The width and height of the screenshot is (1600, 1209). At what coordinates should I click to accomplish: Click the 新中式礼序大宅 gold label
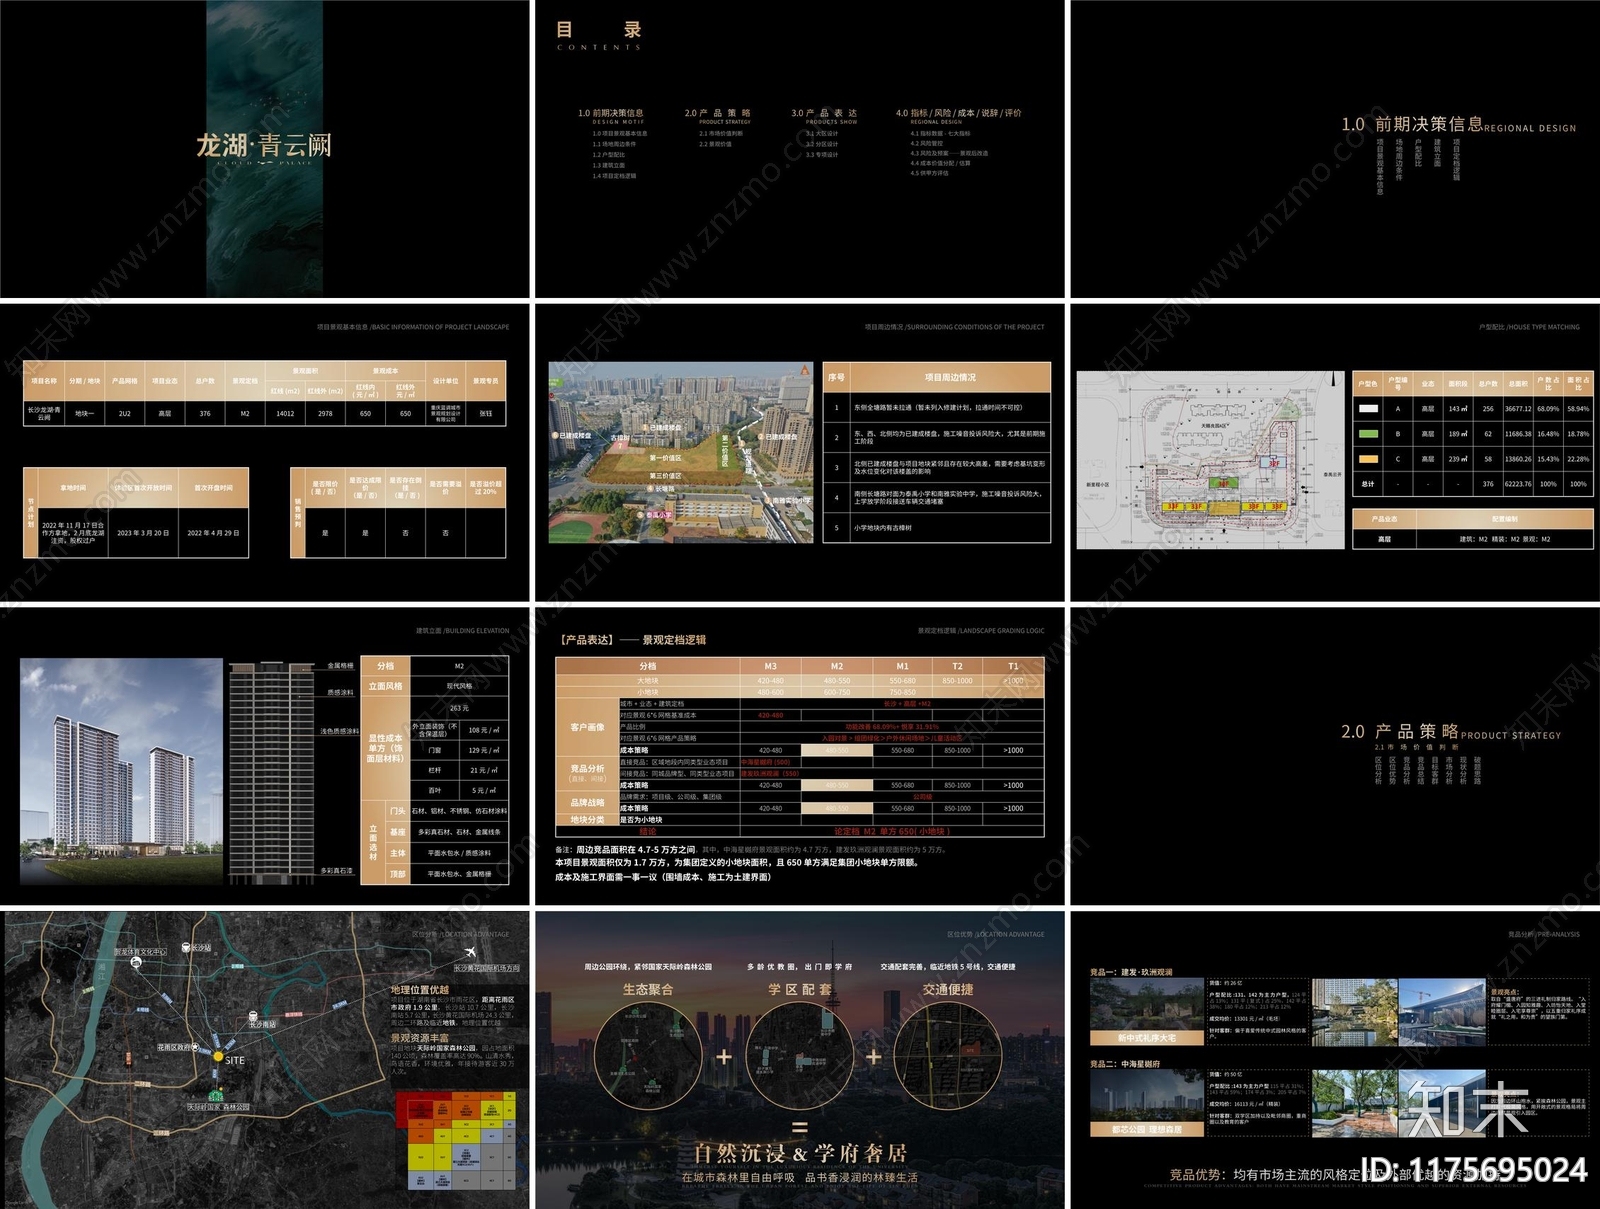point(1147,1038)
